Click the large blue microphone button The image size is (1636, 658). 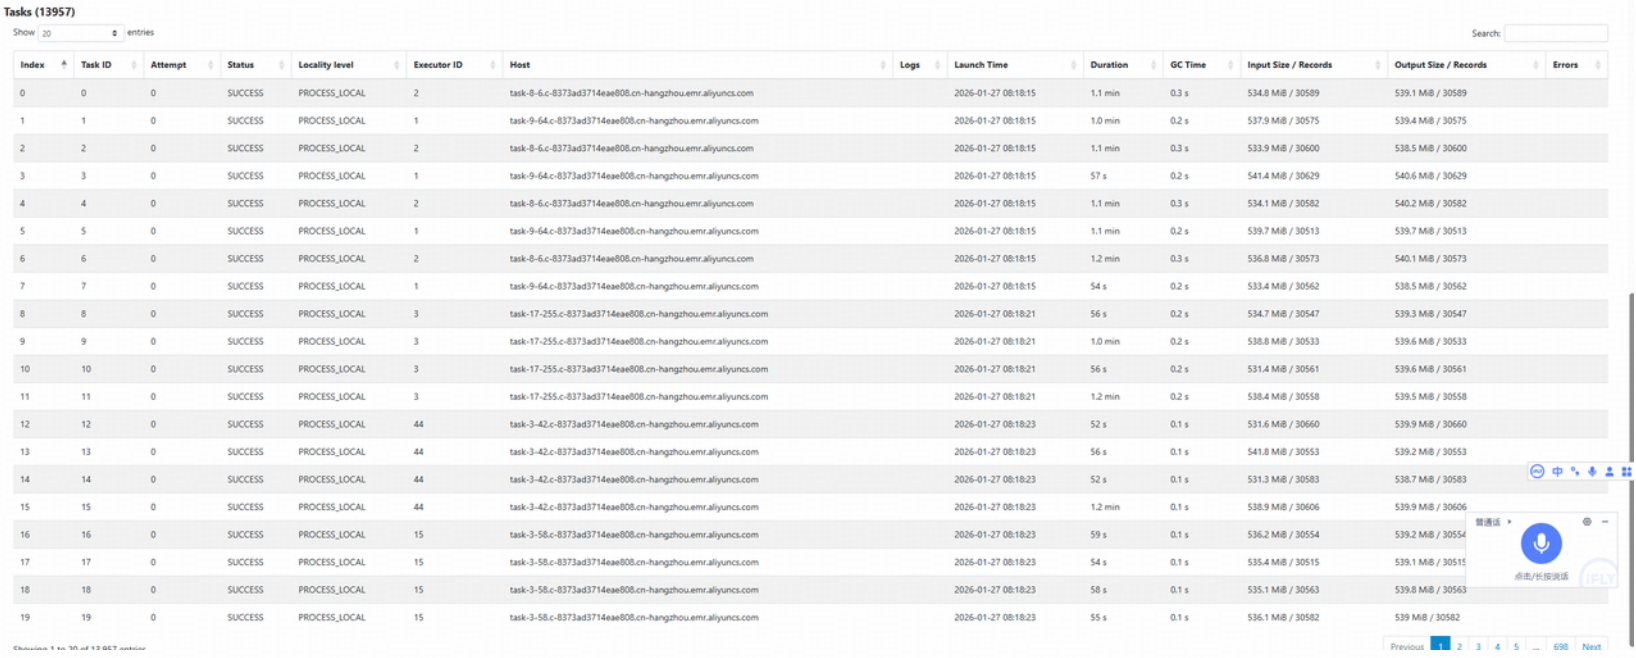[1541, 543]
